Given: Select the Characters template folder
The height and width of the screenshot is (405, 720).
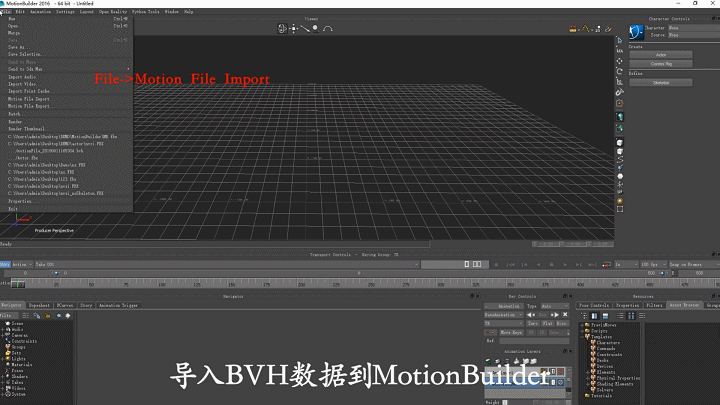Looking at the screenshot, I should (x=608, y=343).
